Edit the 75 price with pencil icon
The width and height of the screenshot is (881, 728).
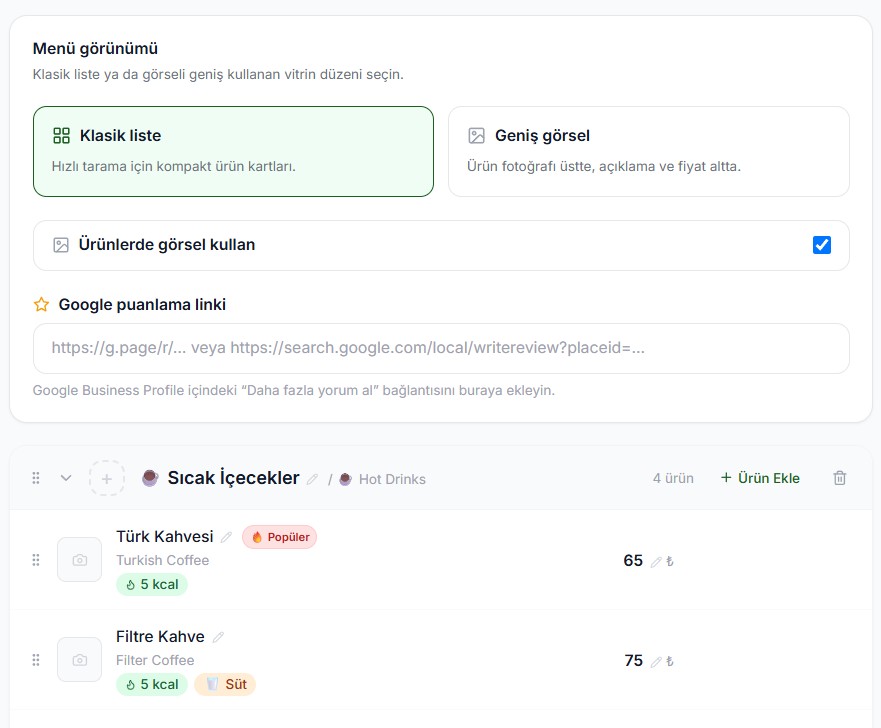[x=656, y=662]
